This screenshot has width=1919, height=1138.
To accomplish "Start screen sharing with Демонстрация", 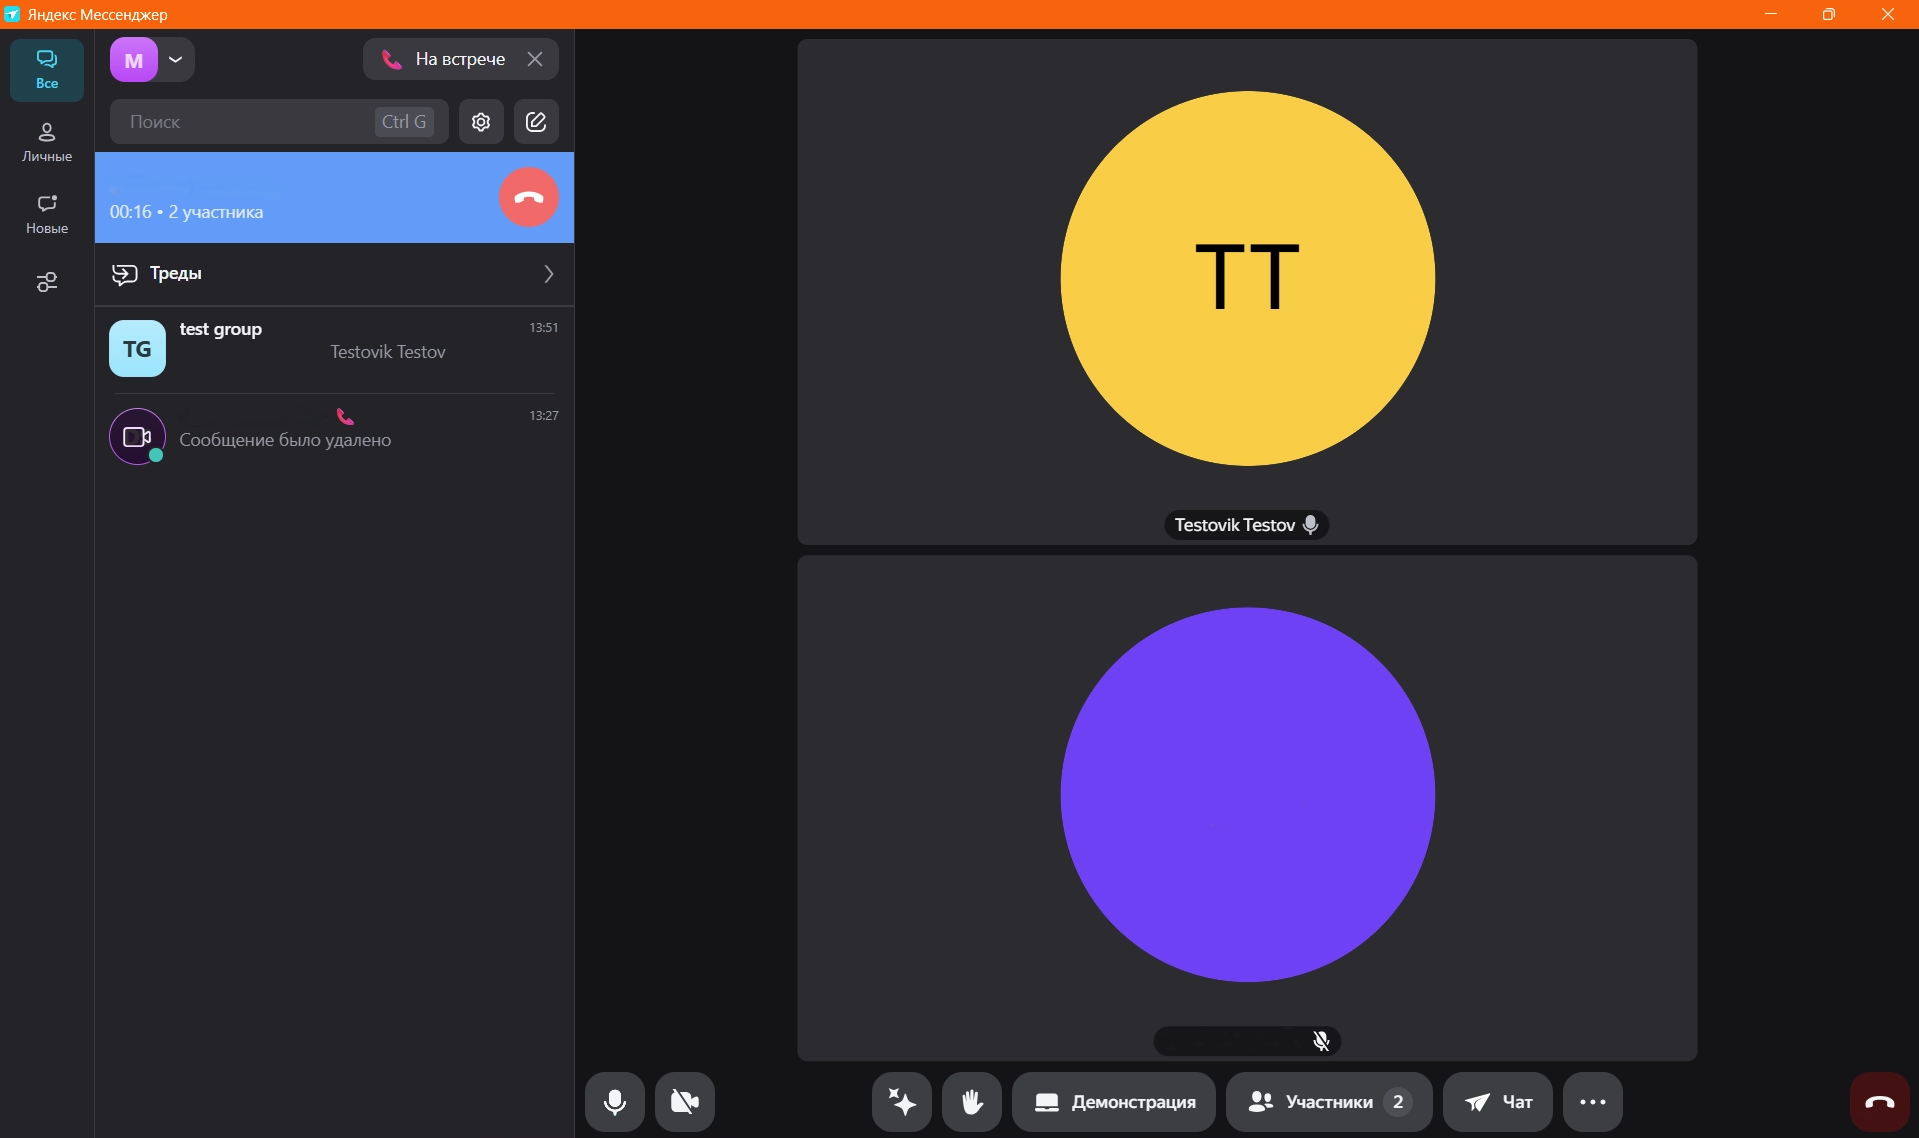I will (x=1114, y=1102).
